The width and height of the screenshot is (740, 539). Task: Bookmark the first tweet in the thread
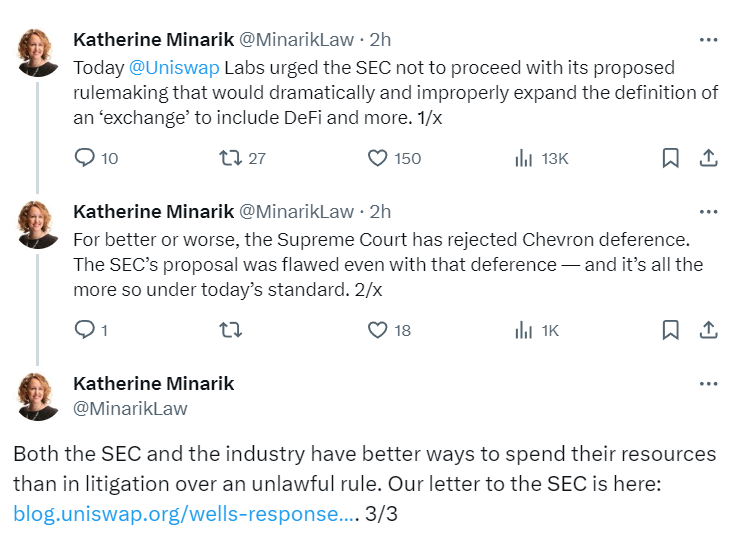(671, 158)
